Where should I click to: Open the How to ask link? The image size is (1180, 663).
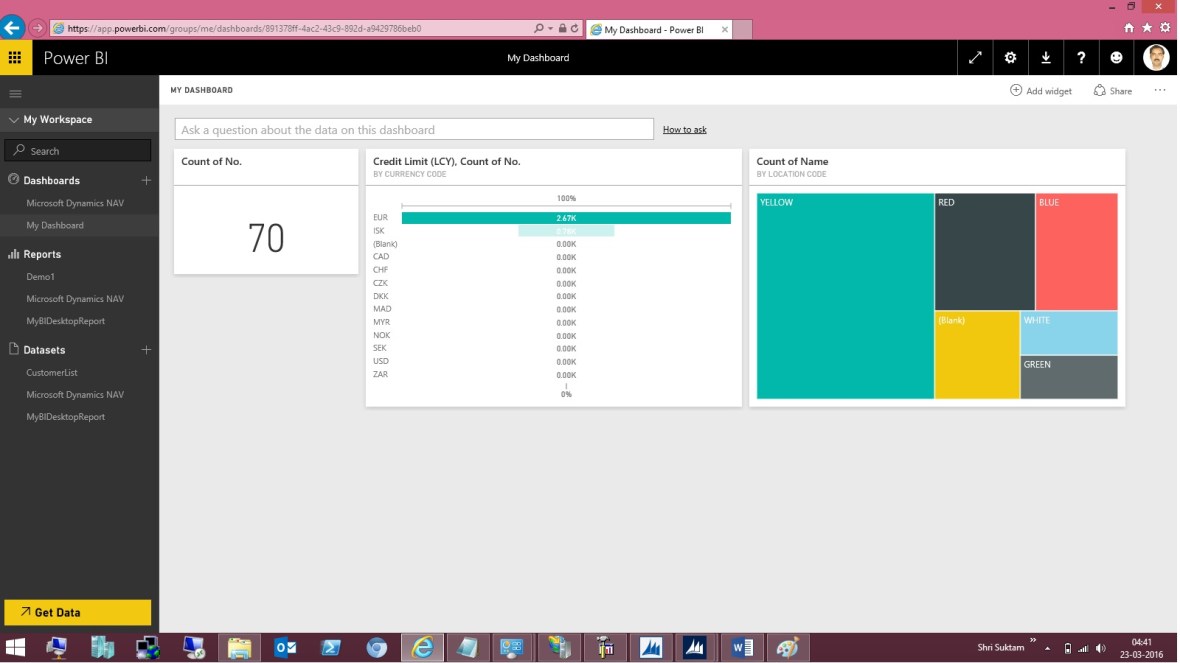(x=684, y=129)
